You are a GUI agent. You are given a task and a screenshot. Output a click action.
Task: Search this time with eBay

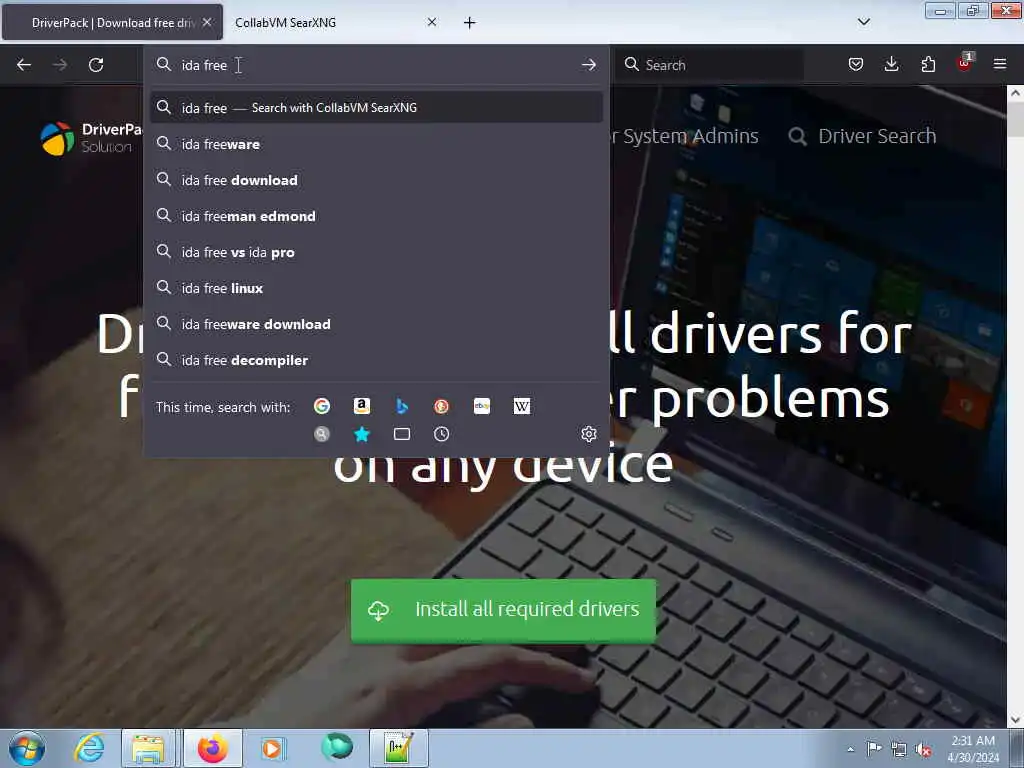(x=482, y=406)
